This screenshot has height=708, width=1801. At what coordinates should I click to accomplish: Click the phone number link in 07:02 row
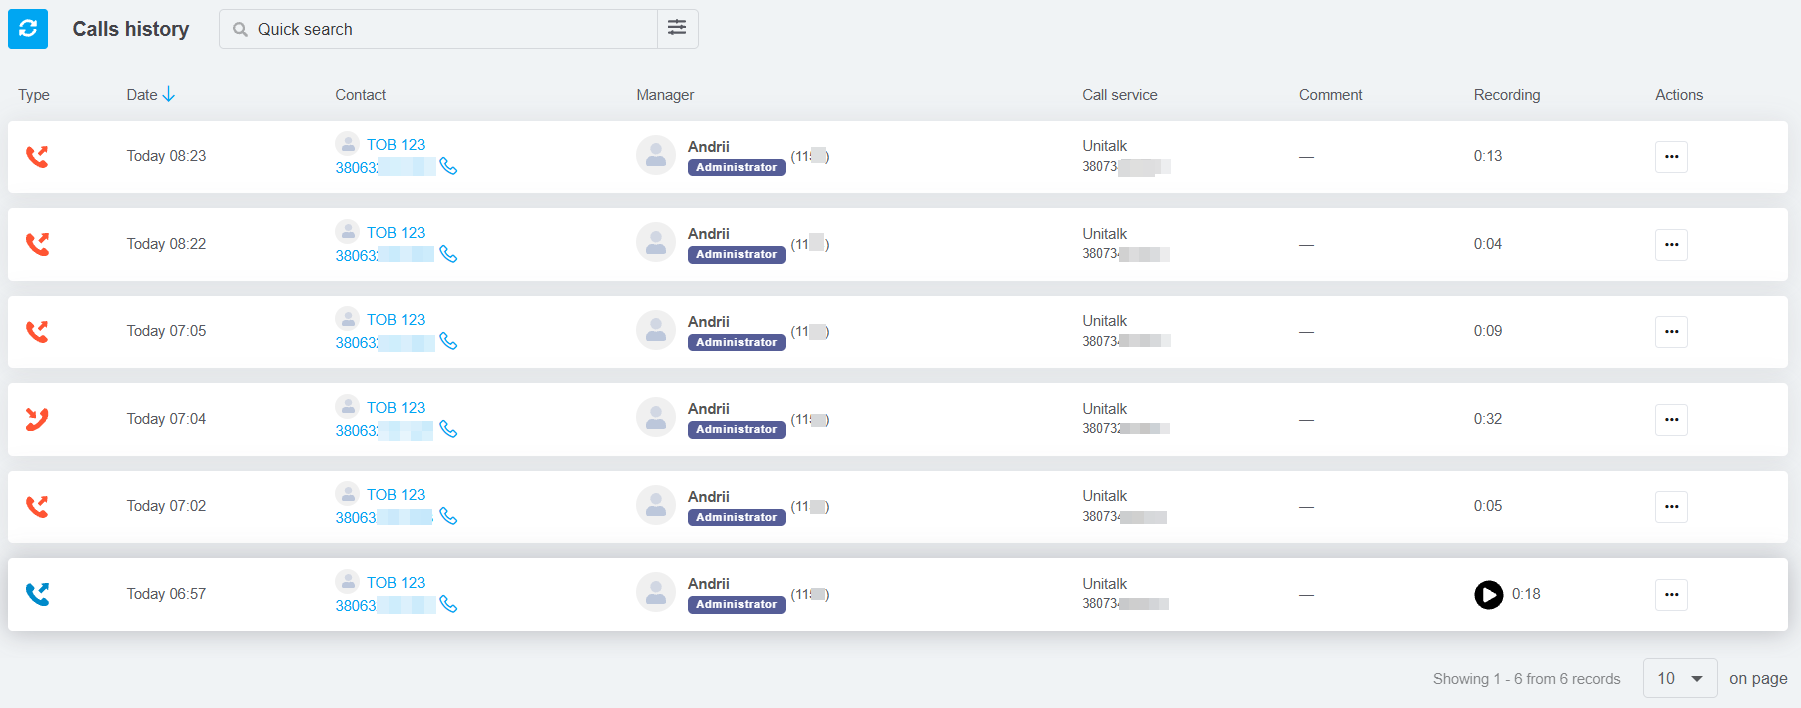[x=384, y=518]
